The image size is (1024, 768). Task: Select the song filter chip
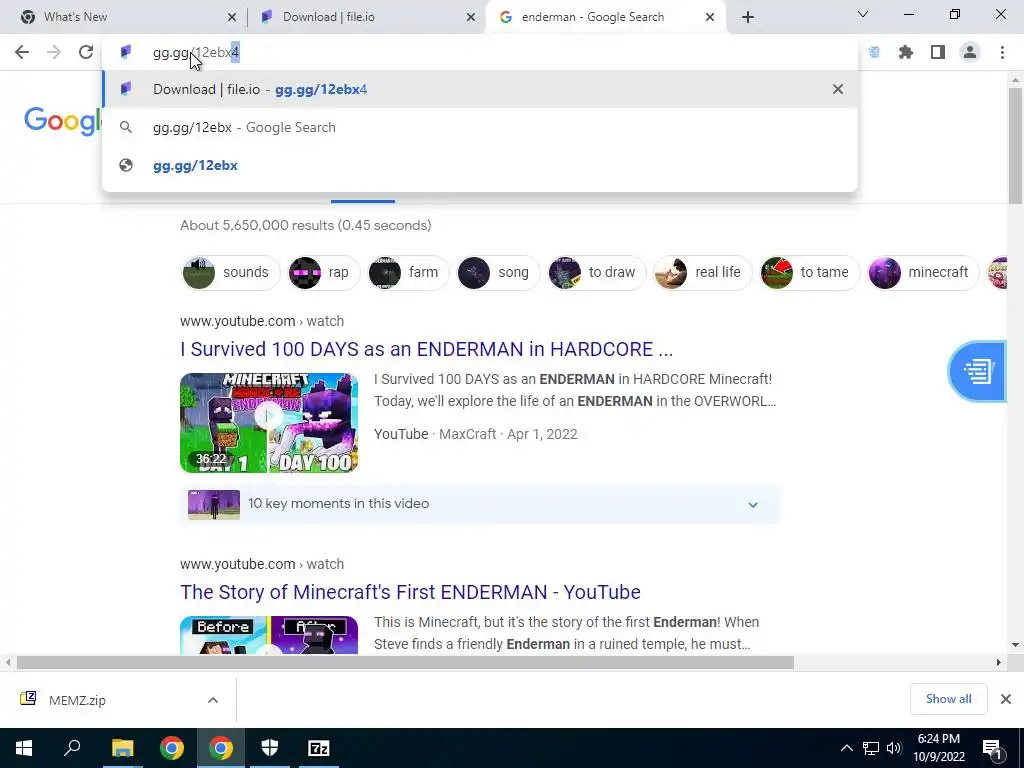498,272
